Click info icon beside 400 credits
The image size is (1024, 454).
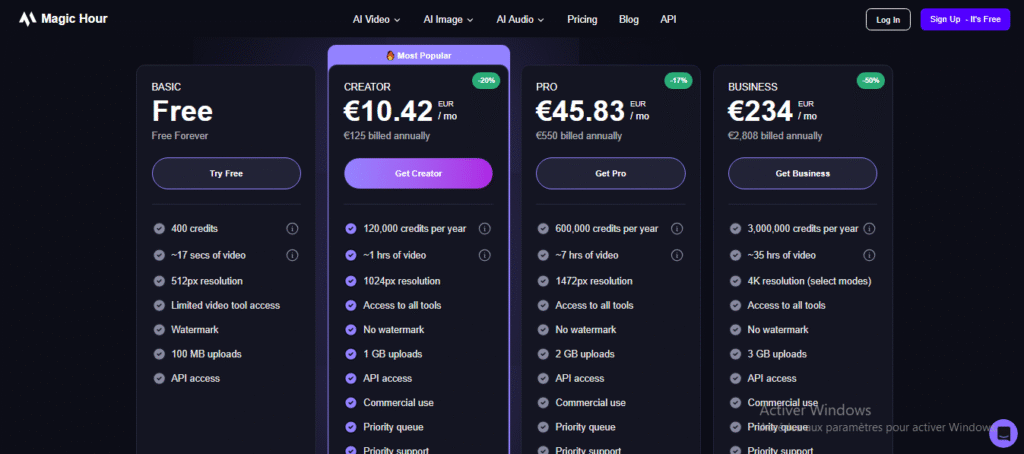pos(292,229)
